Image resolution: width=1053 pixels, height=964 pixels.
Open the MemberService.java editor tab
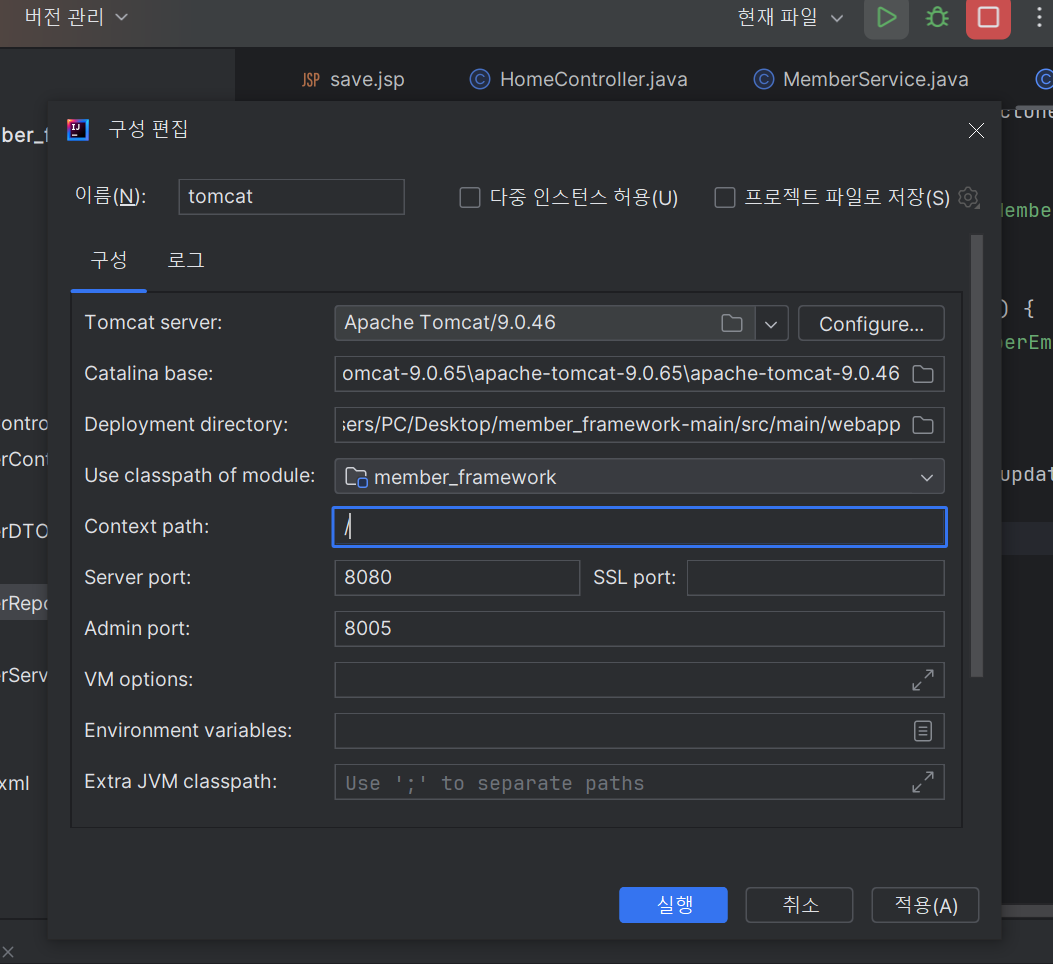(861, 79)
